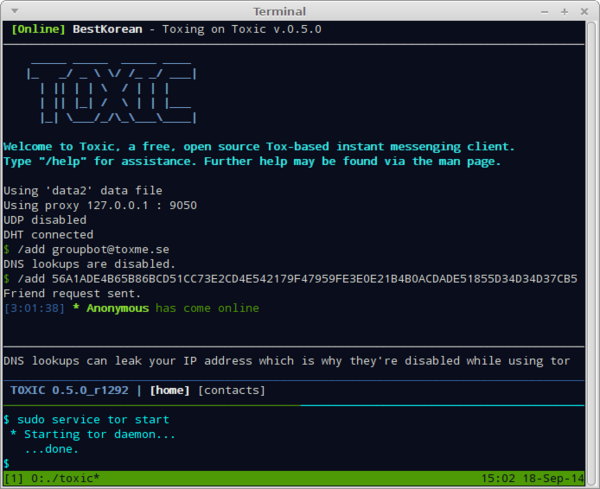600x489 pixels.
Task: Click the [3:01:38] timestamp
Action: point(34,308)
